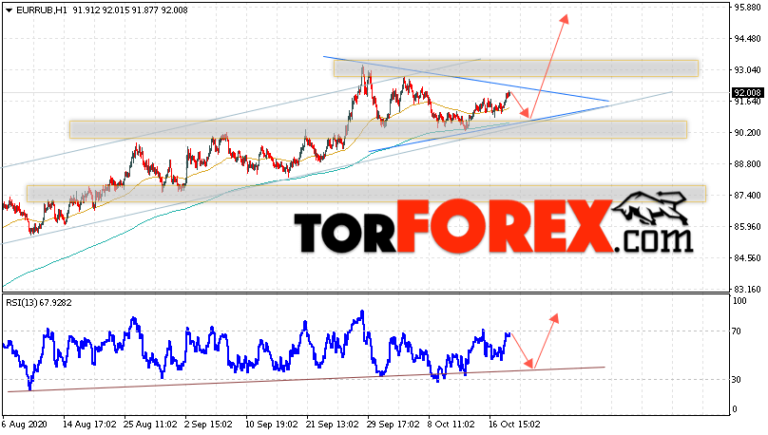Select the RSI(13) 67.9282 indicator label
Viewport: 768px width, 435px height.
39,303
